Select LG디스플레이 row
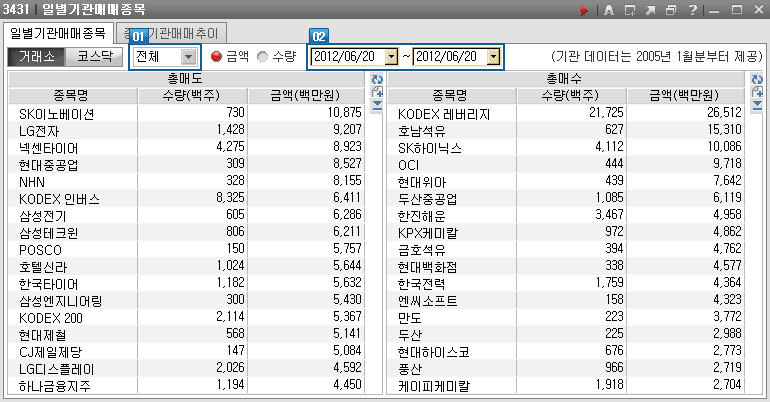Image resolution: width=770 pixels, height=402 pixels. 187,369
